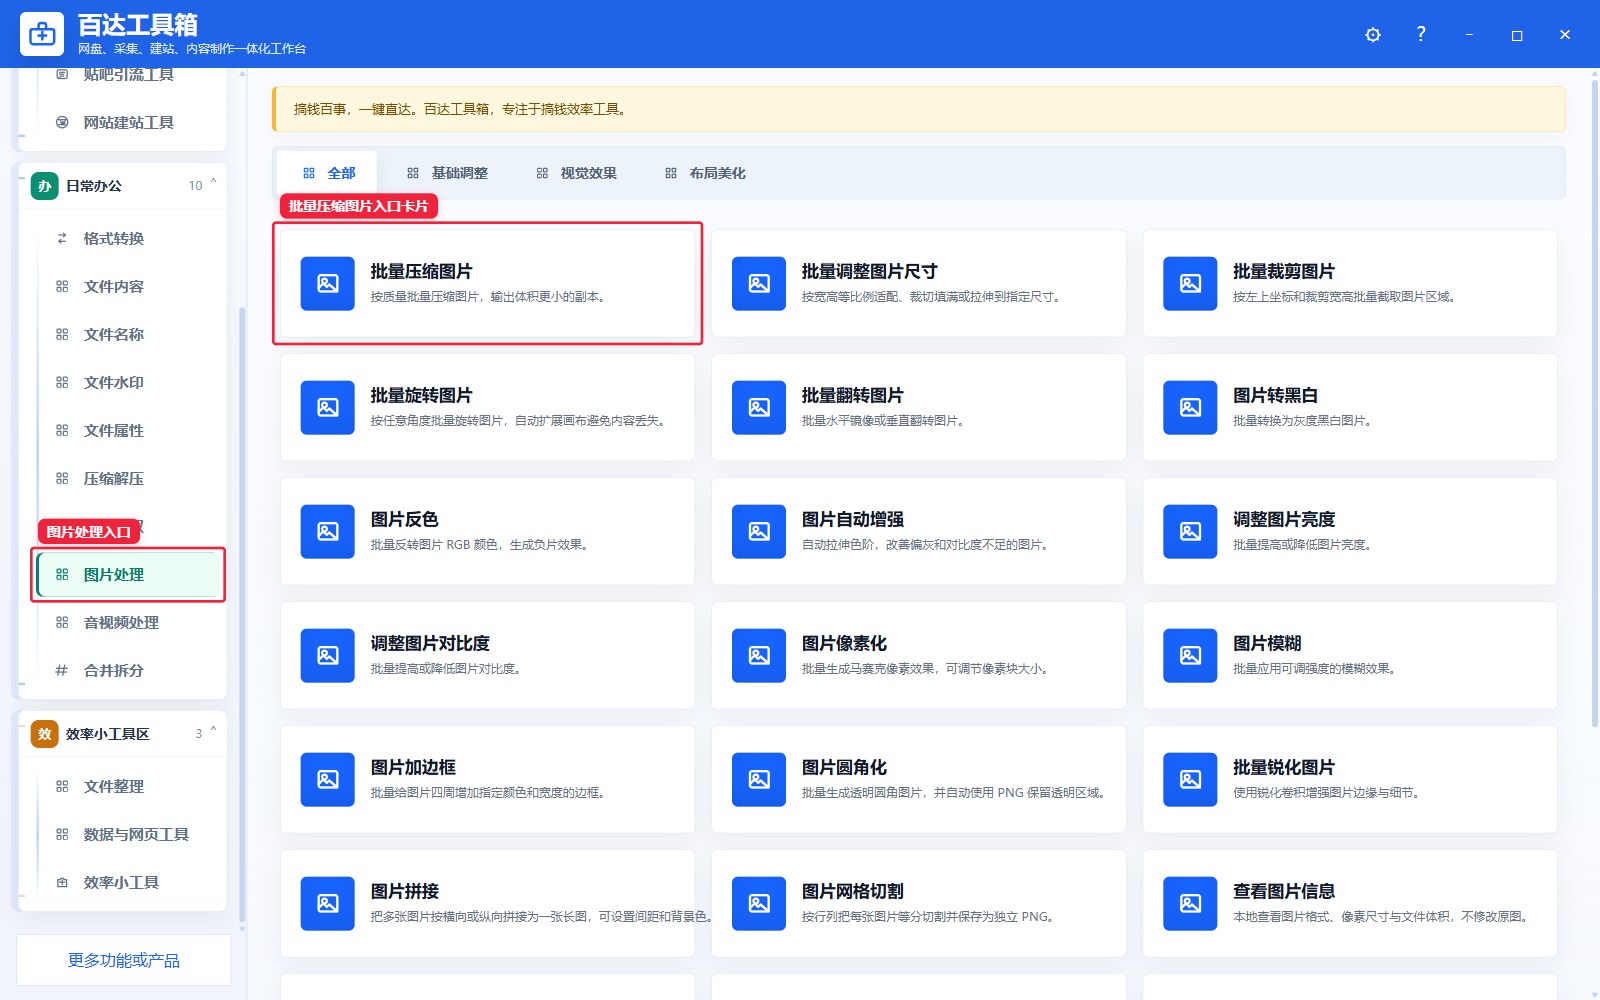
Task: Click the 图片自动增强 card icon
Action: coord(759,531)
